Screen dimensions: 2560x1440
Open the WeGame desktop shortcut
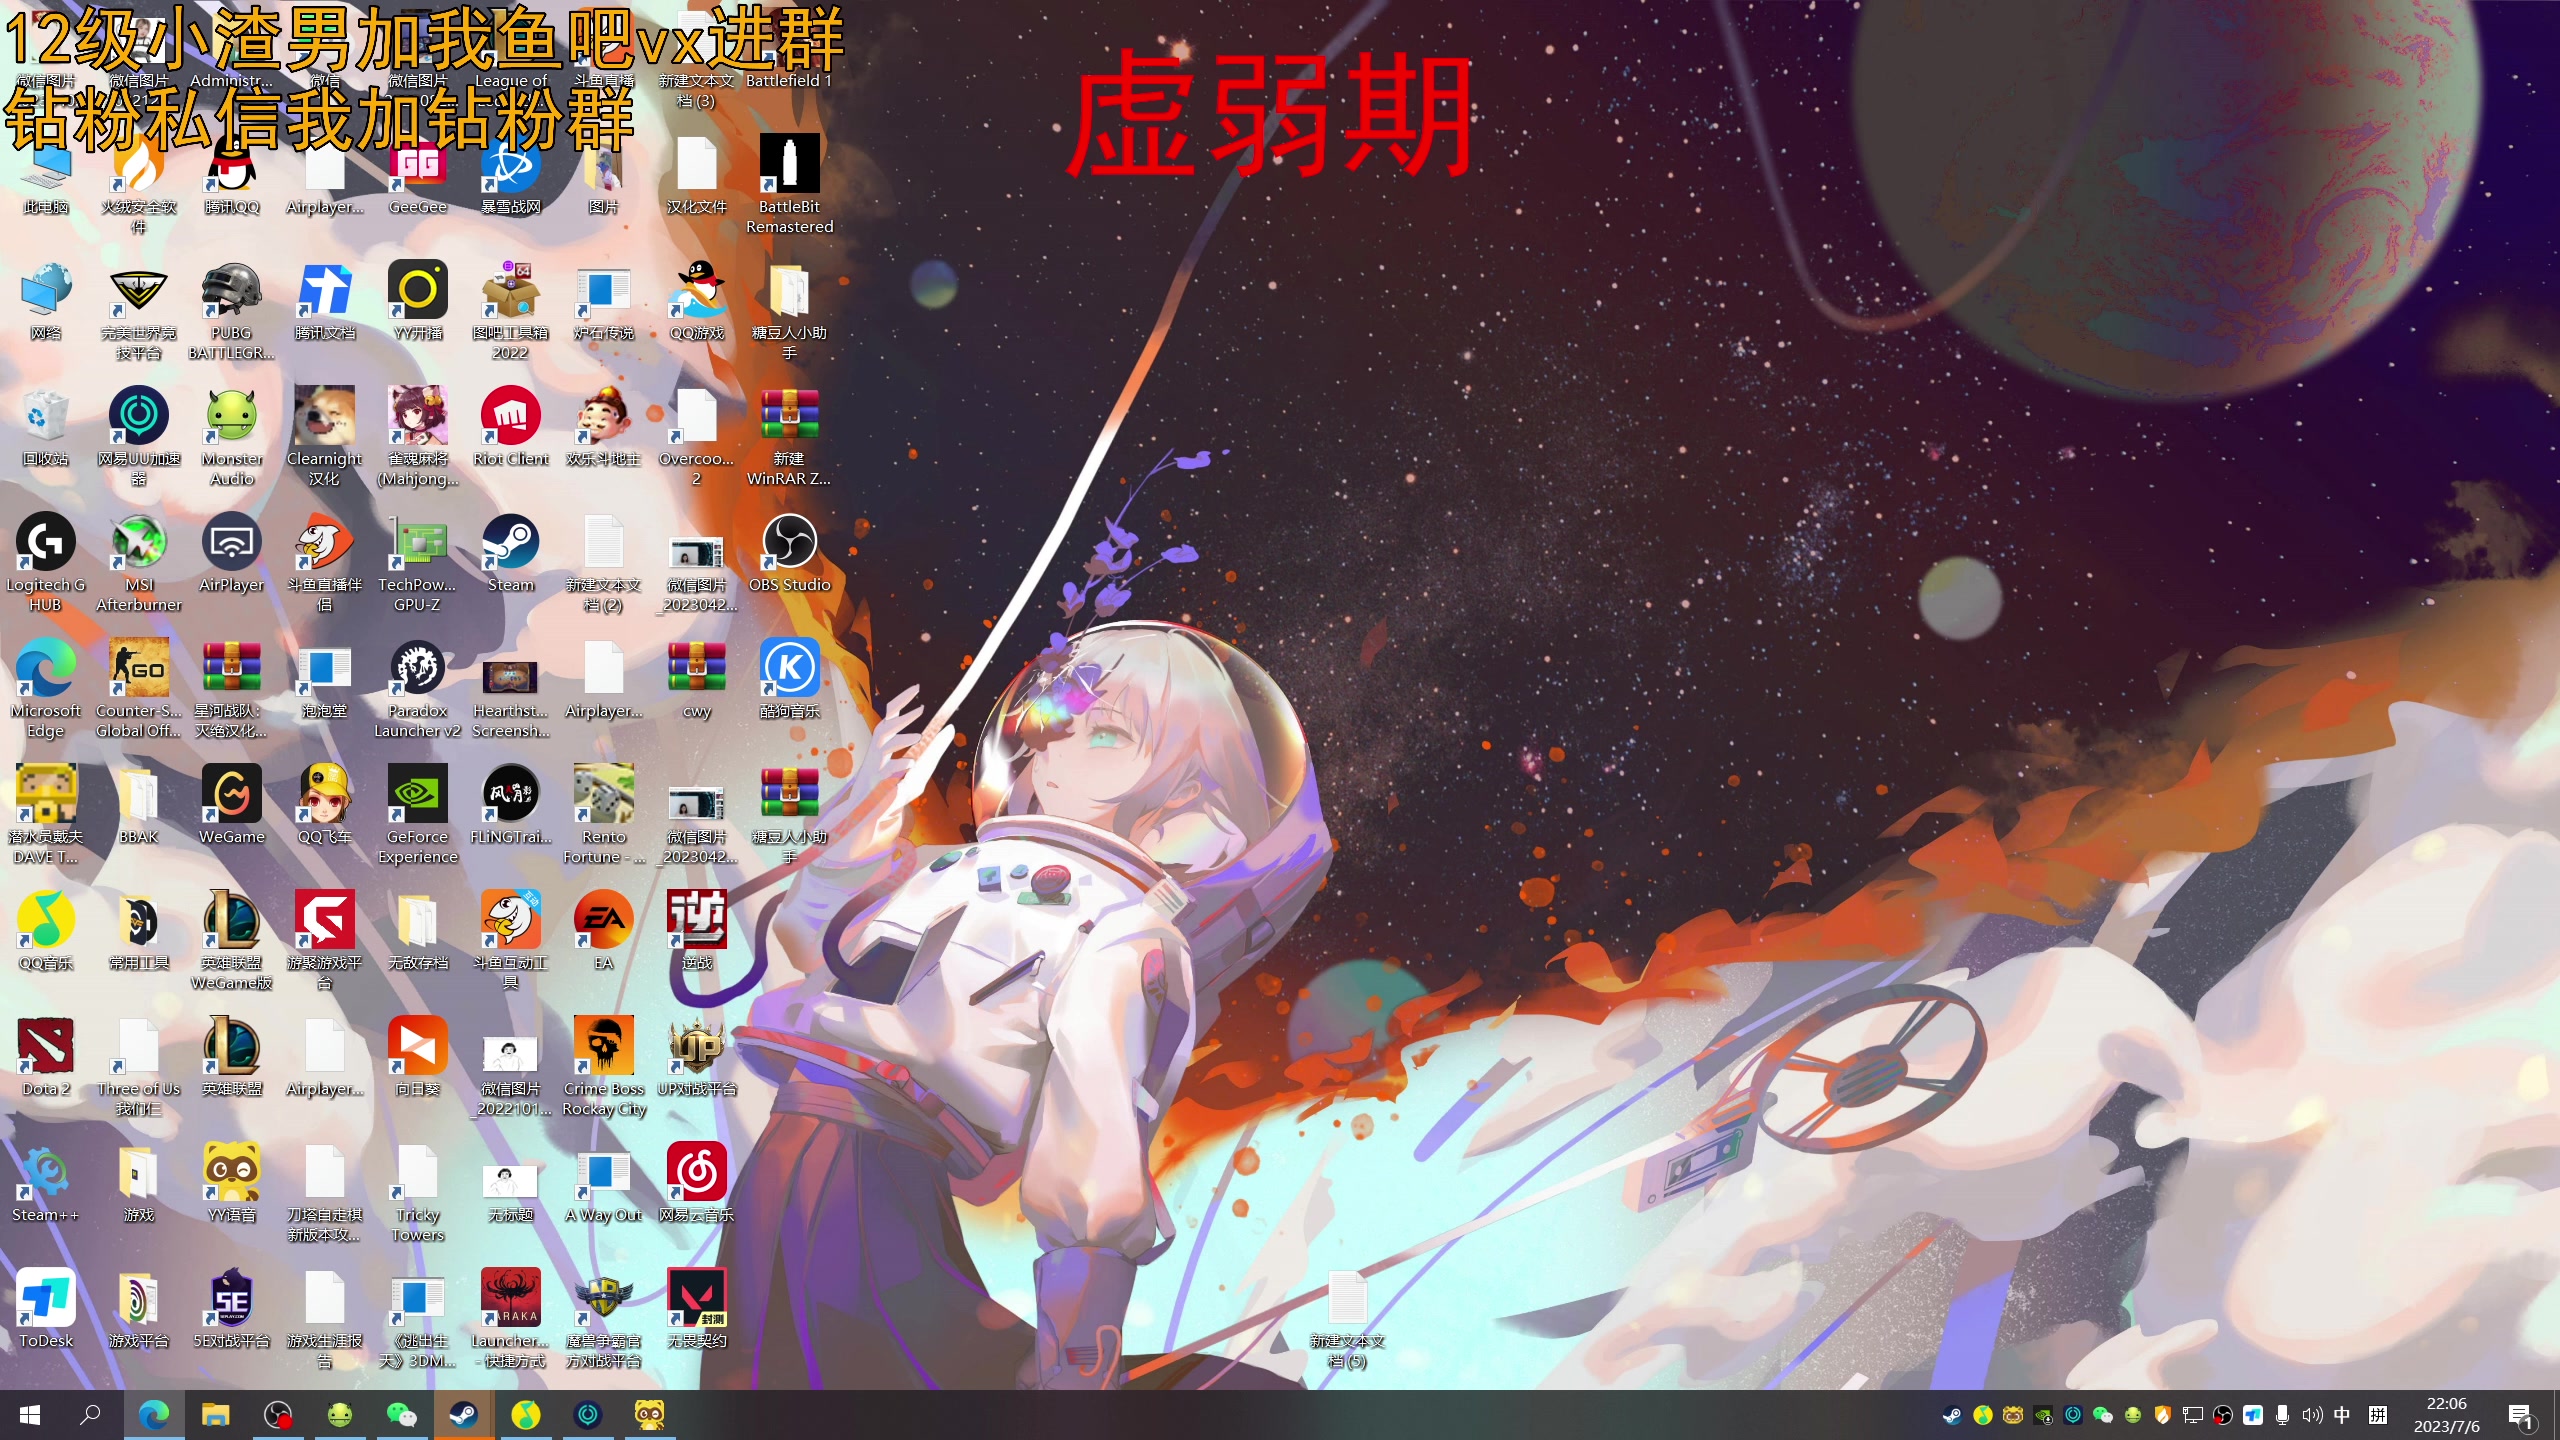pyautogui.click(x=231, y=805)
